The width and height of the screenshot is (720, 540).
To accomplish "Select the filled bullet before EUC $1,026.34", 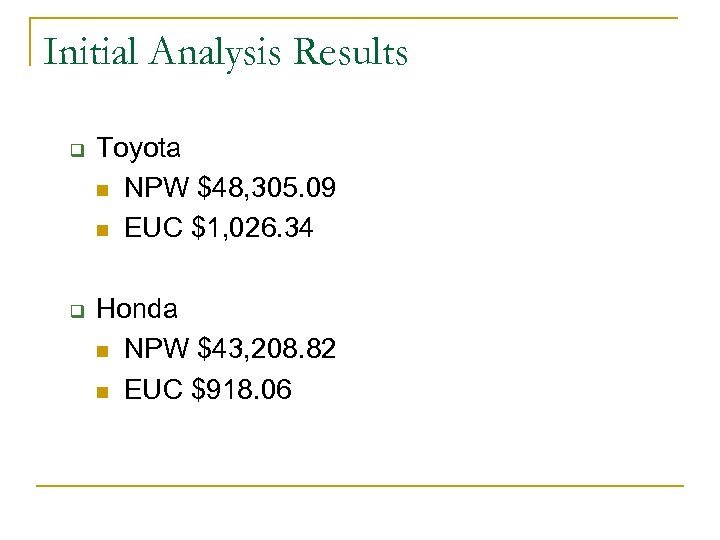I will pos(103,231).
